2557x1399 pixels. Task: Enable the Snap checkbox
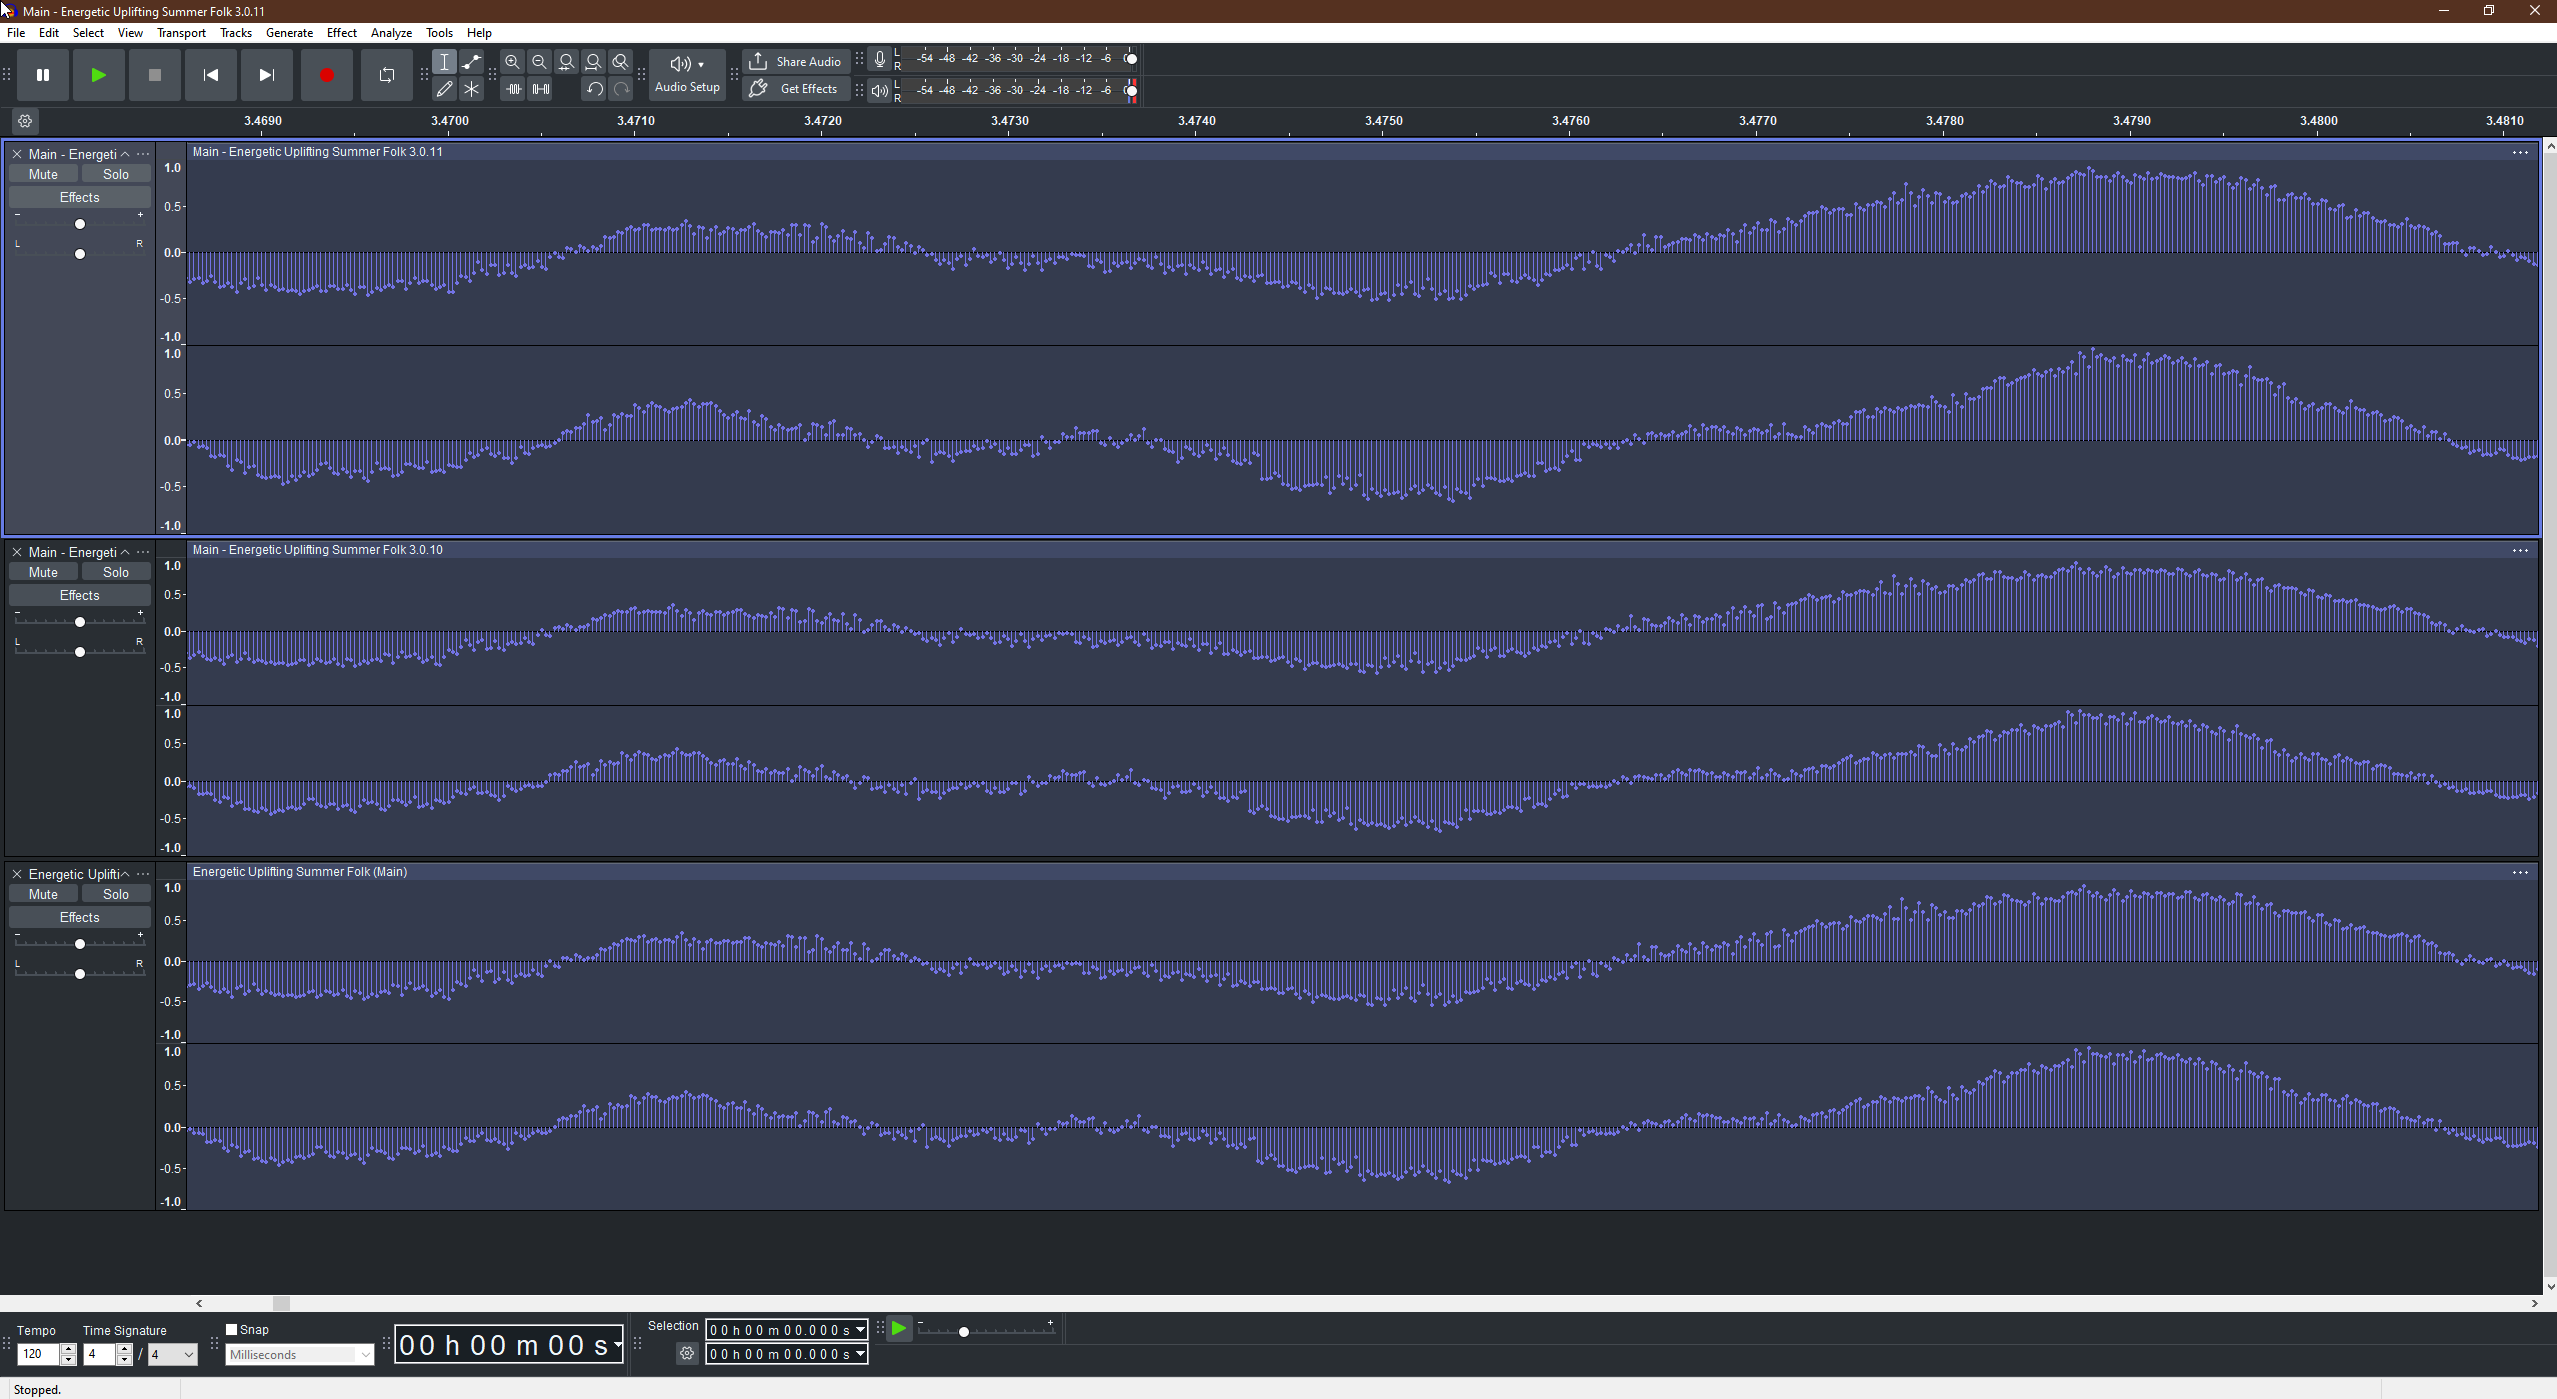point(232,1329)
